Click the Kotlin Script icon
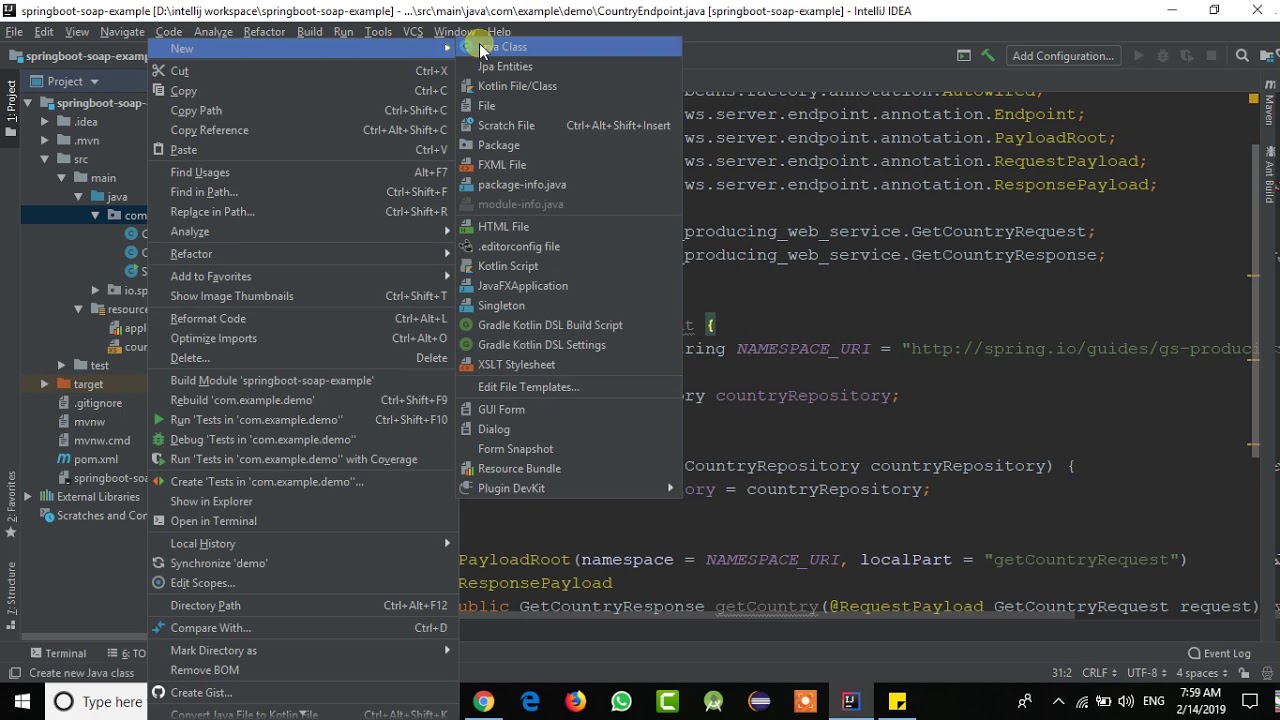Image resolution: width=1280 pixels, height=720 pixels. coord(466,266)
